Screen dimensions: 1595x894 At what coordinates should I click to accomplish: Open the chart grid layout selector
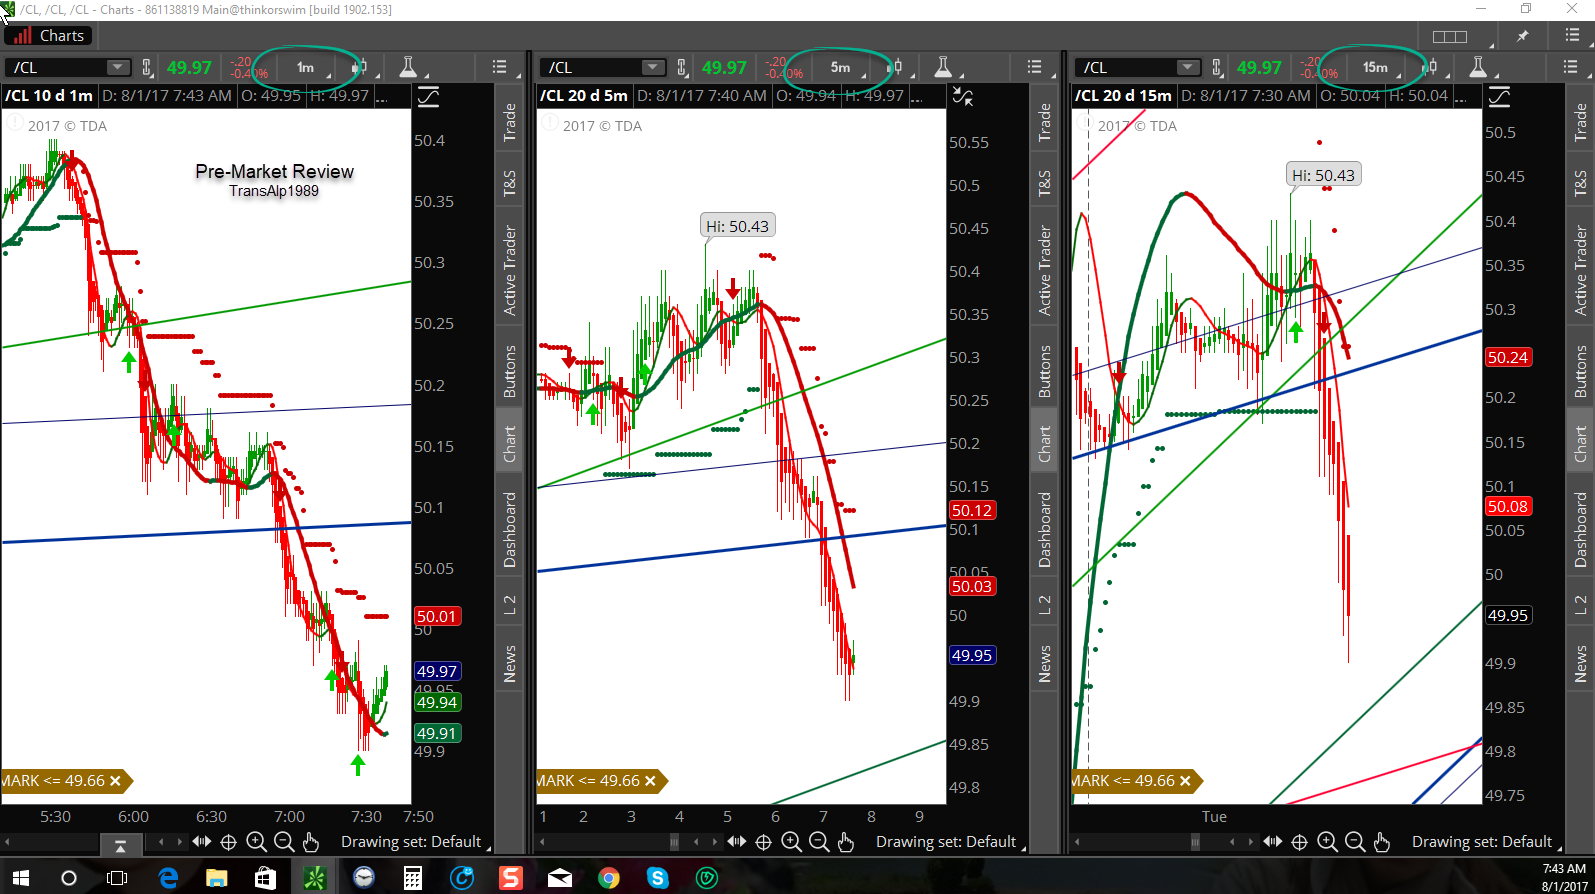tap(1450, 36)
